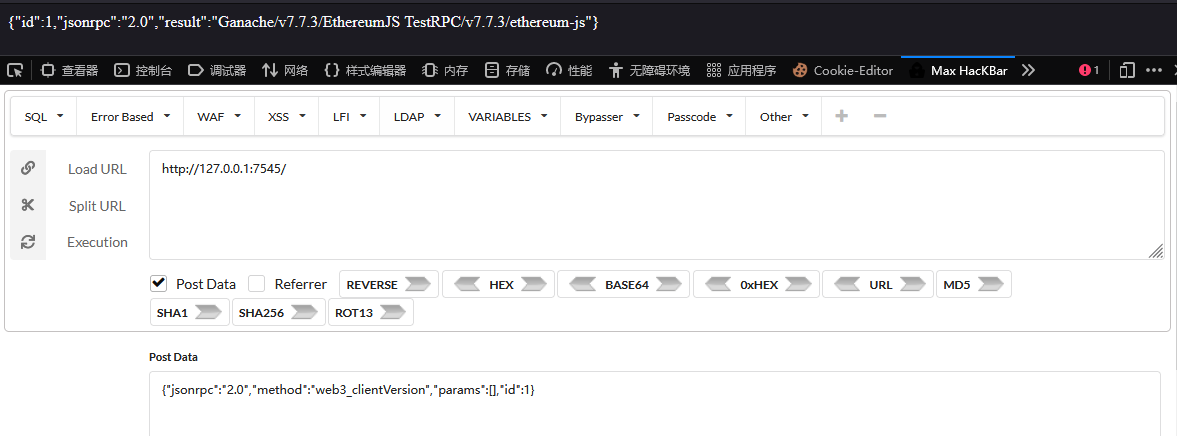Viewport: 1177px width, 436px height.
Task: Activate the element picker icon
Action: (14, 71)
